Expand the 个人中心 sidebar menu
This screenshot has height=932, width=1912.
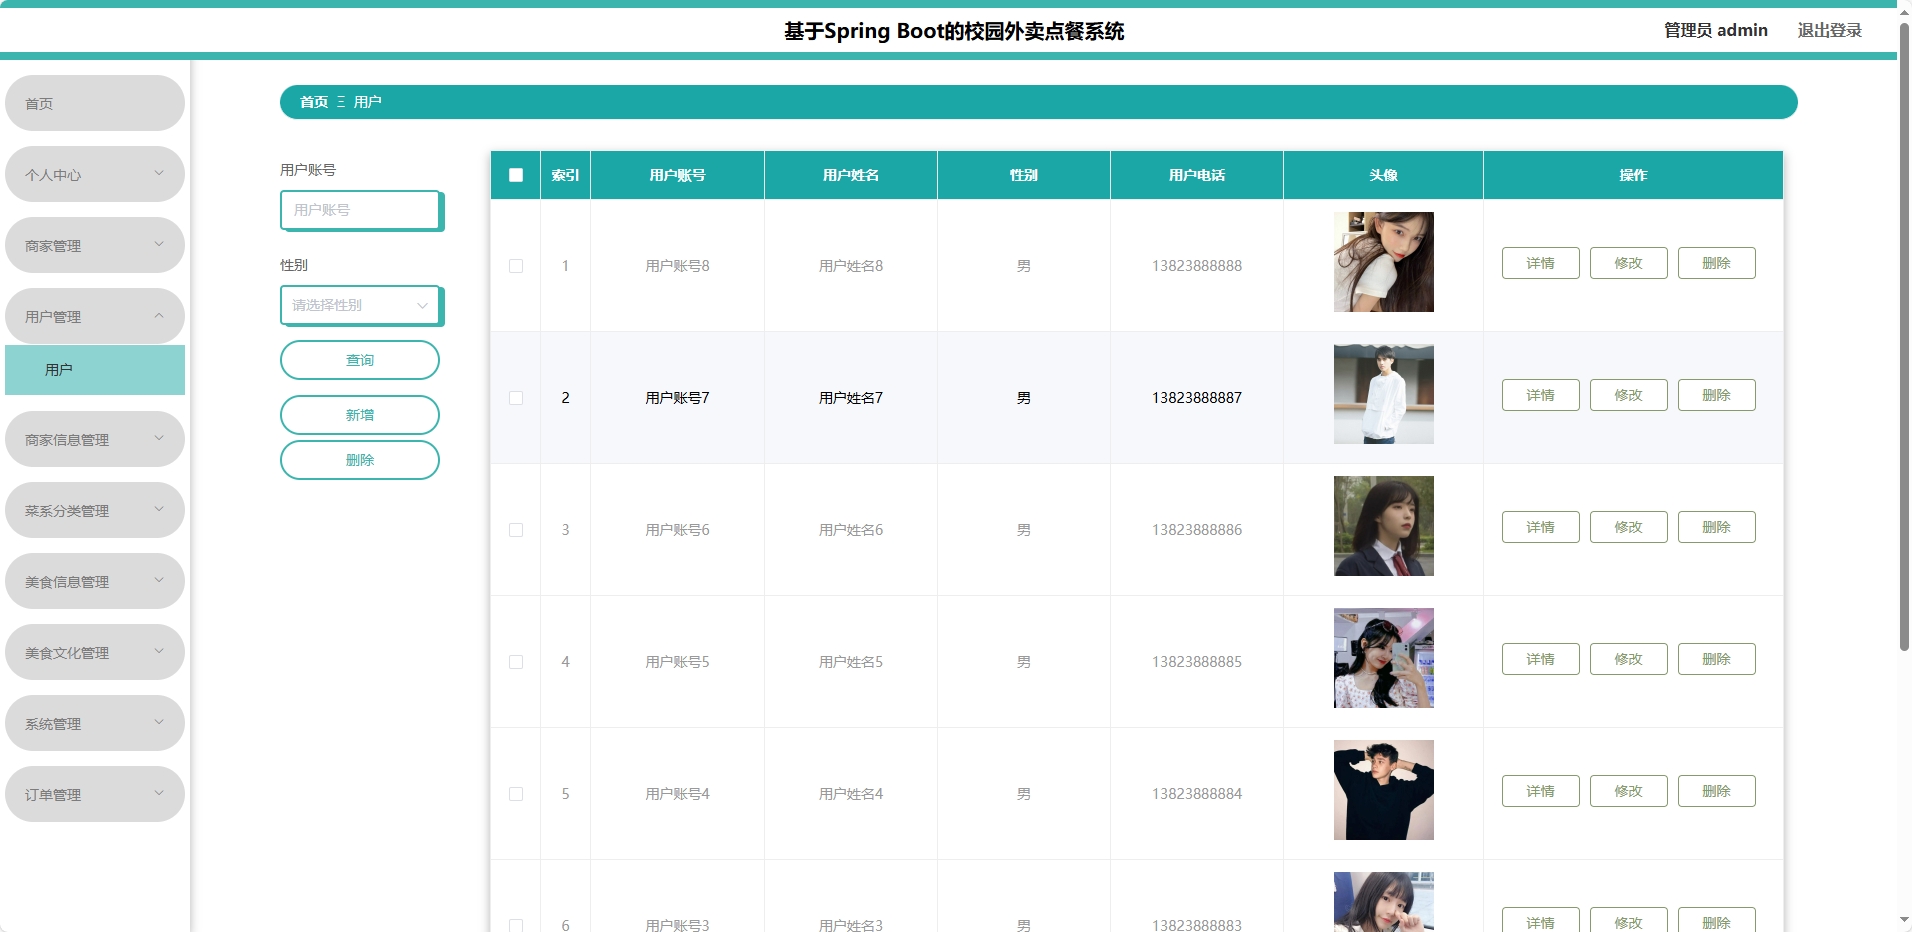point(95,174)
